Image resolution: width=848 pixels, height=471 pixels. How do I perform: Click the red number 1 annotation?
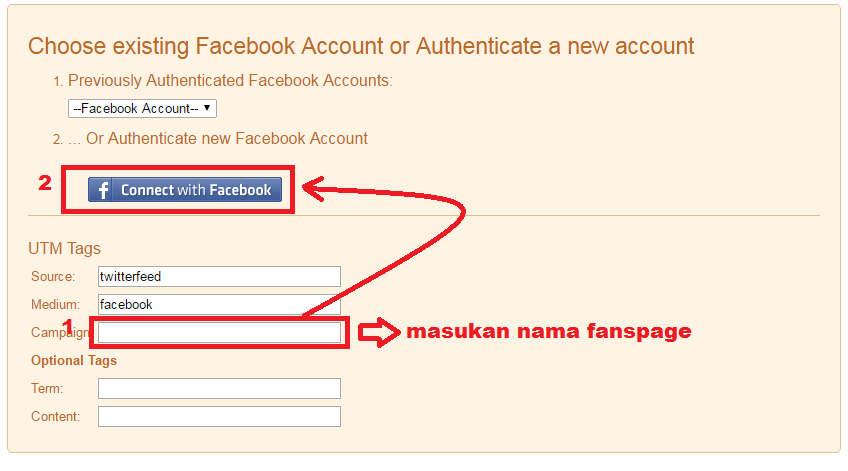[68, 326]
